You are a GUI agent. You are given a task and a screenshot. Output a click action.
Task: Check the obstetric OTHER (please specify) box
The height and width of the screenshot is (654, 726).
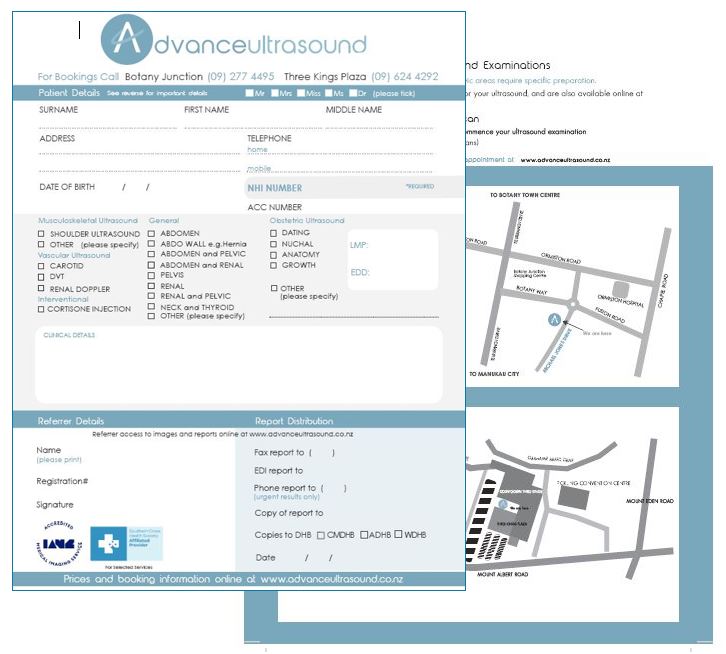click(274, 288)
